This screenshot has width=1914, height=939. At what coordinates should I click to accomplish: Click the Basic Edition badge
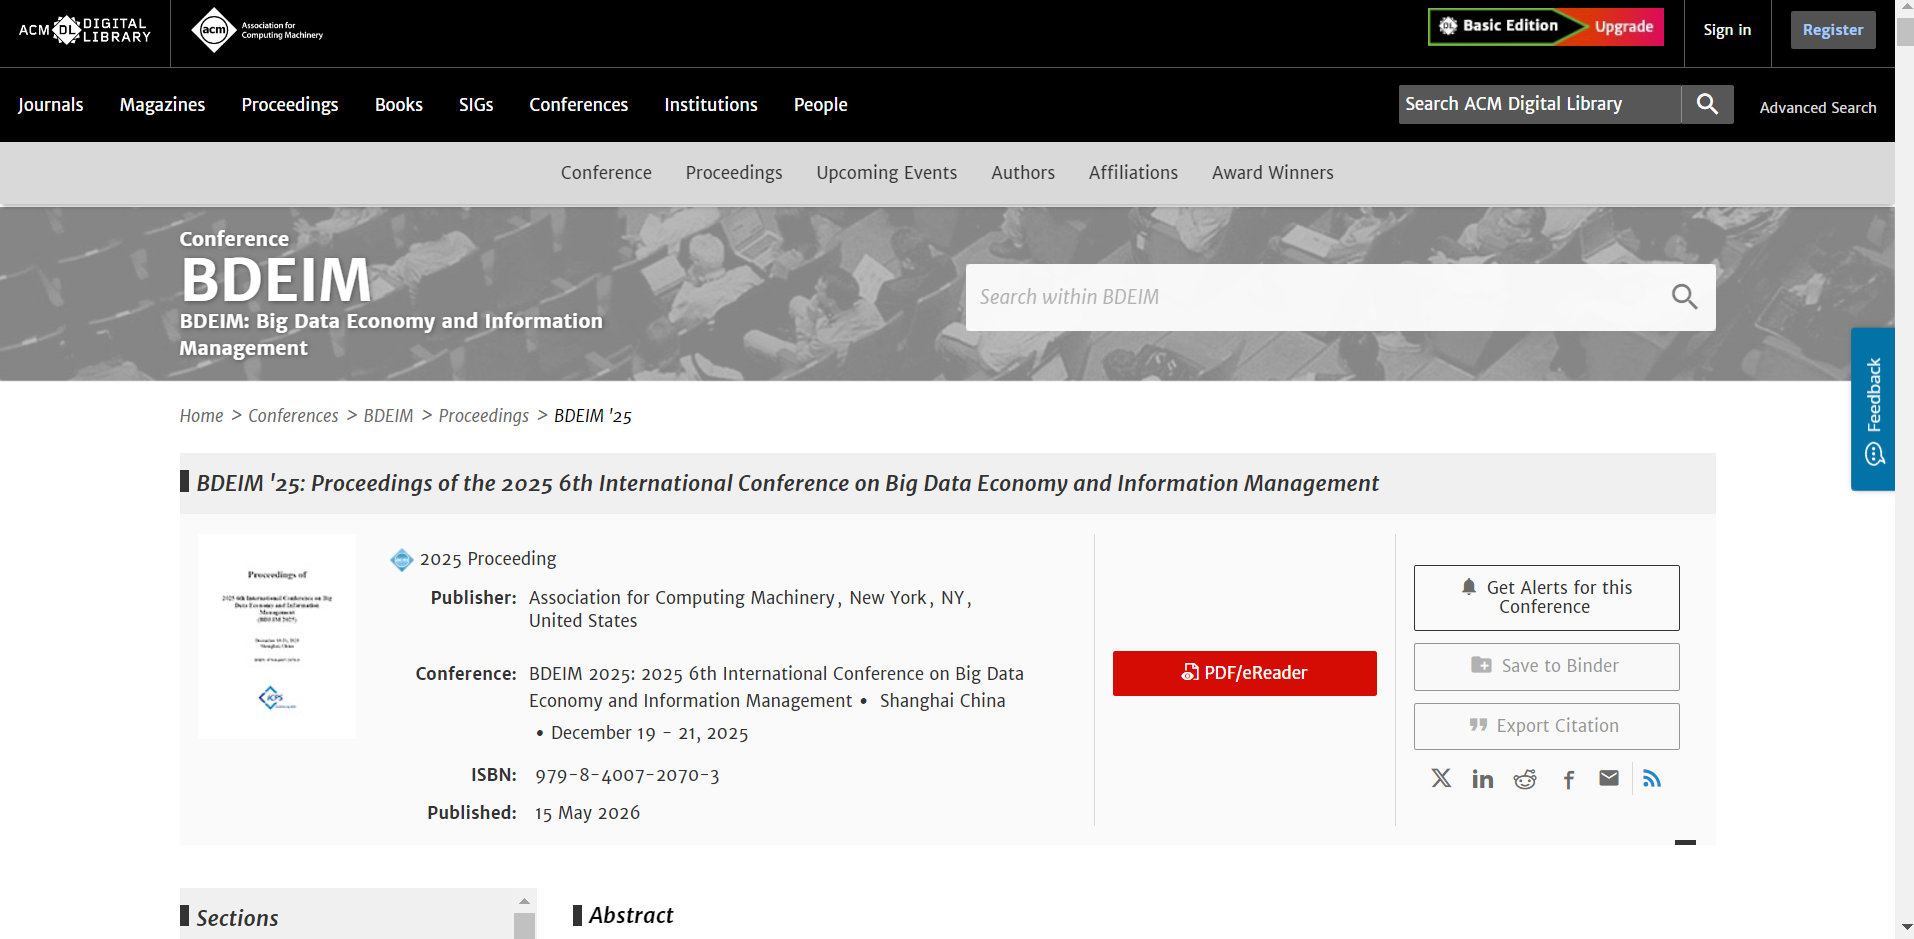(1509, 27)
